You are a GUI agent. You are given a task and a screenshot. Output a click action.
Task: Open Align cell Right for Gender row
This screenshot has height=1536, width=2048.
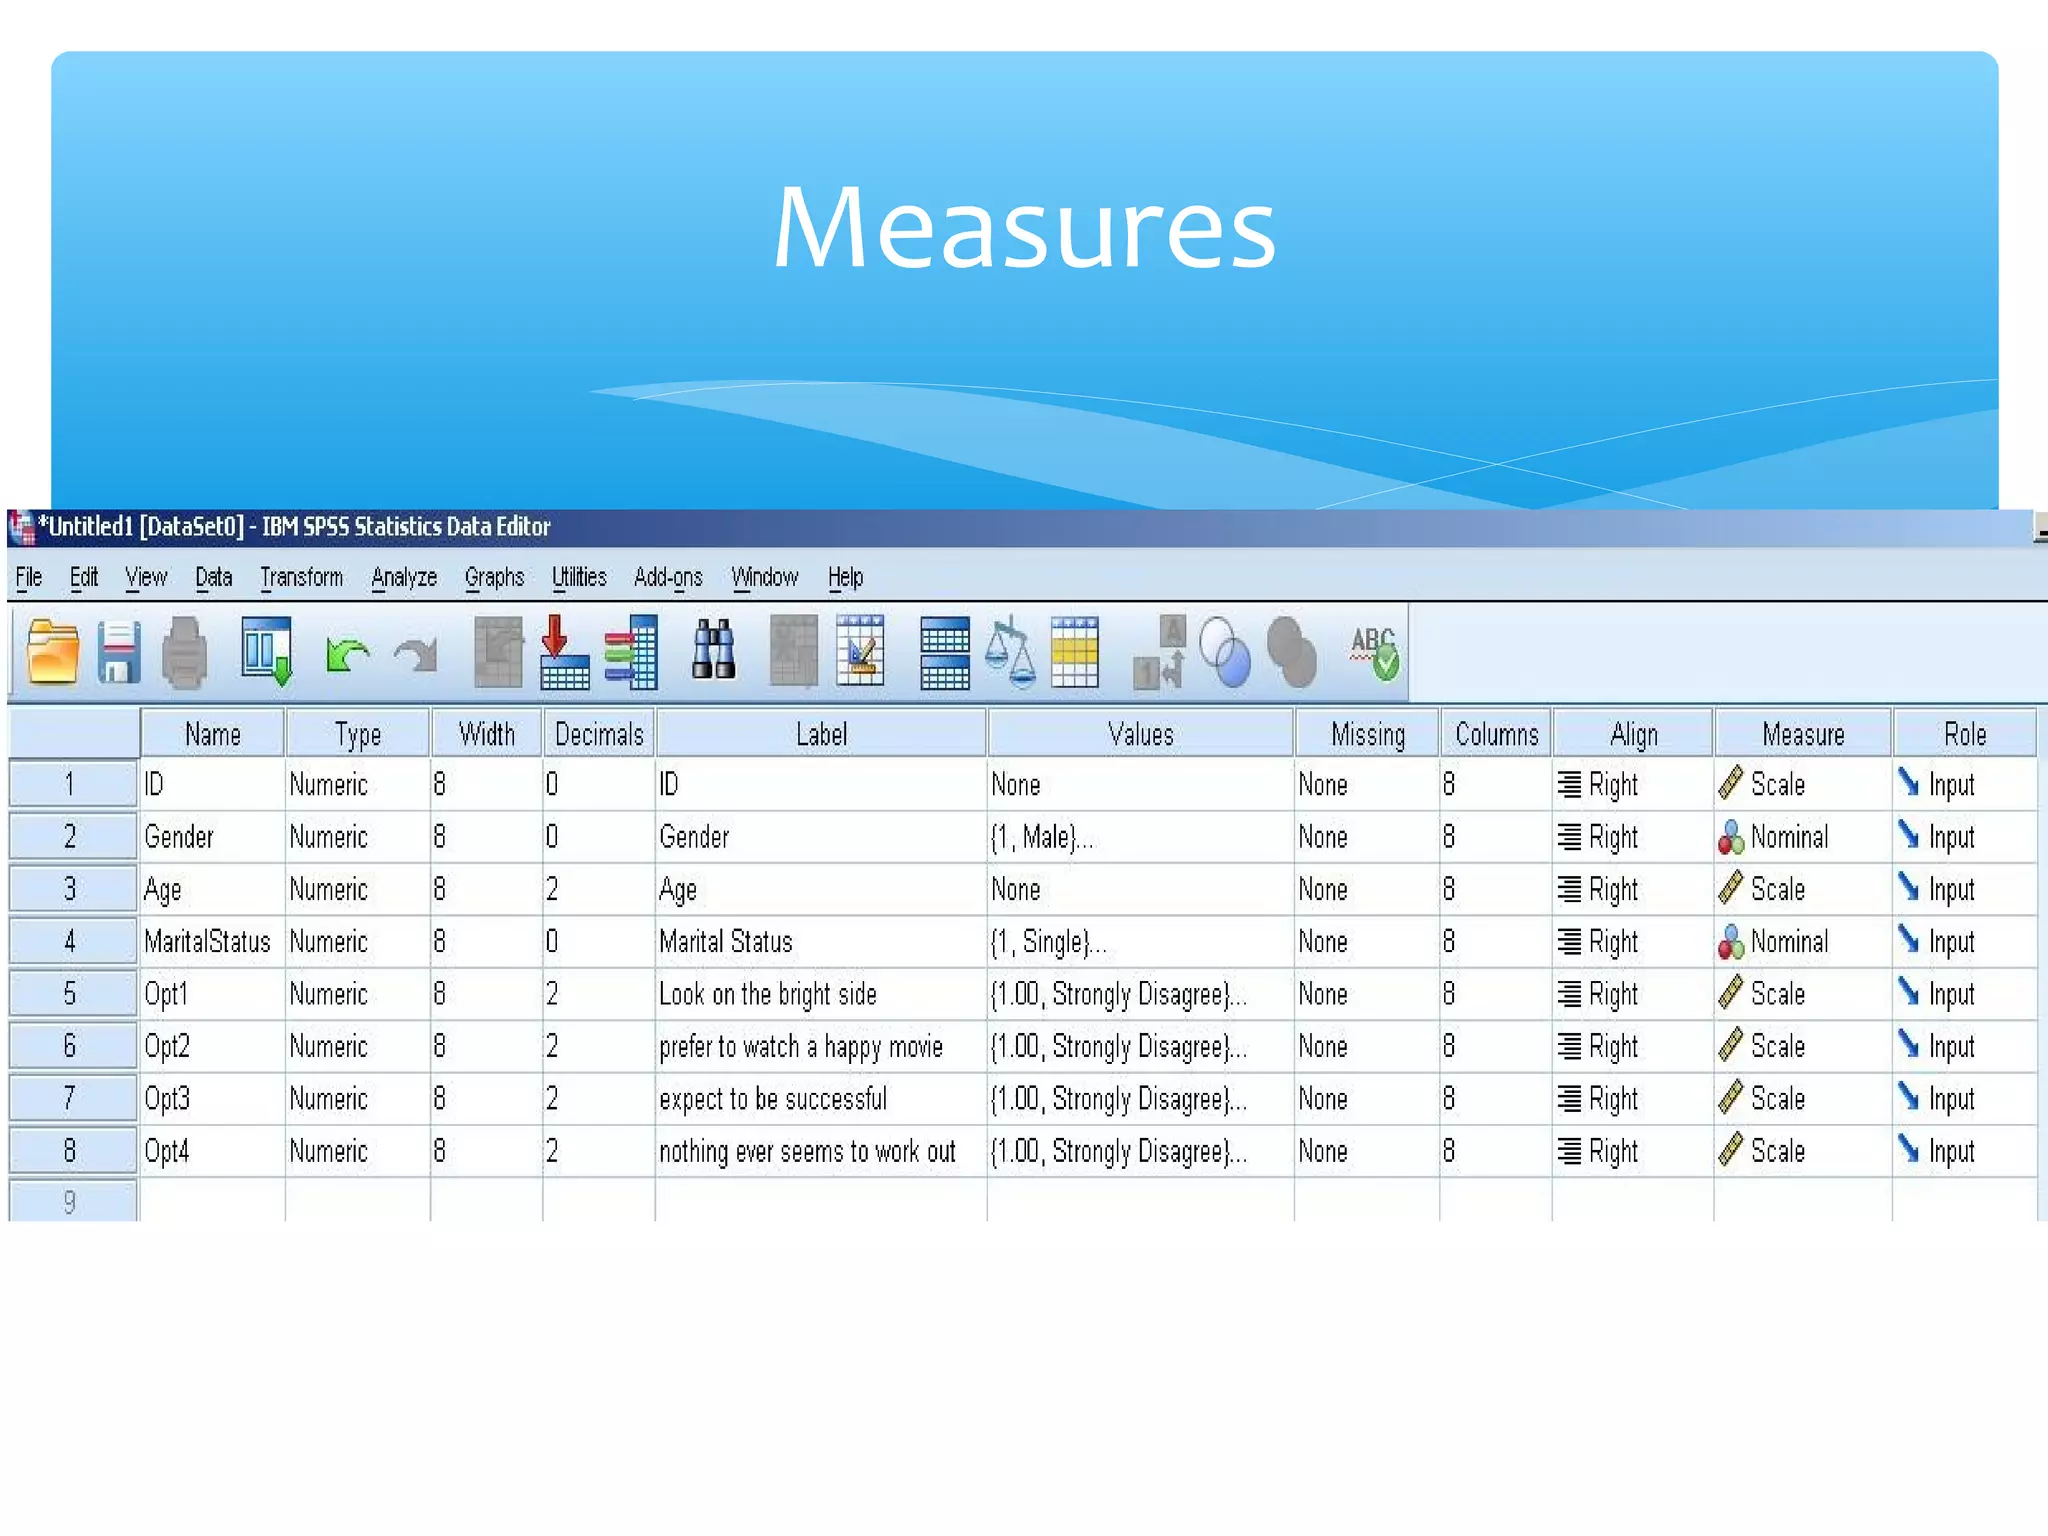[x=1633, y=837]
